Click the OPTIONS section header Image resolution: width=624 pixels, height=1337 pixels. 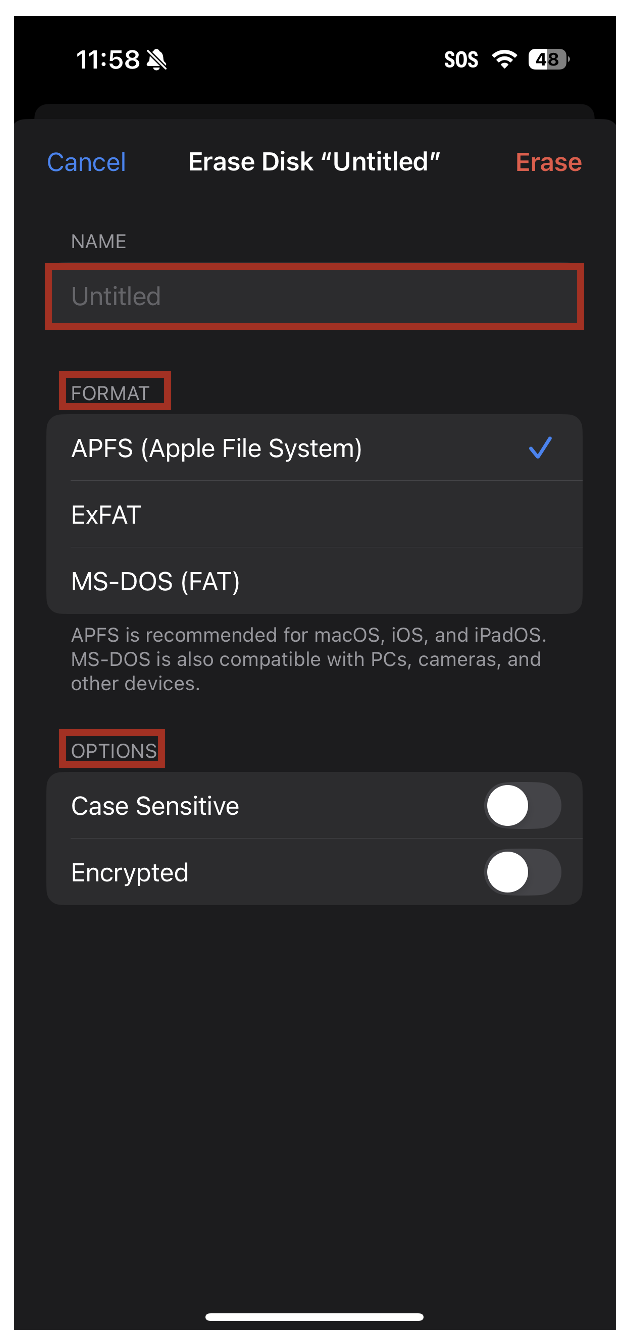[x=114, y=751]
